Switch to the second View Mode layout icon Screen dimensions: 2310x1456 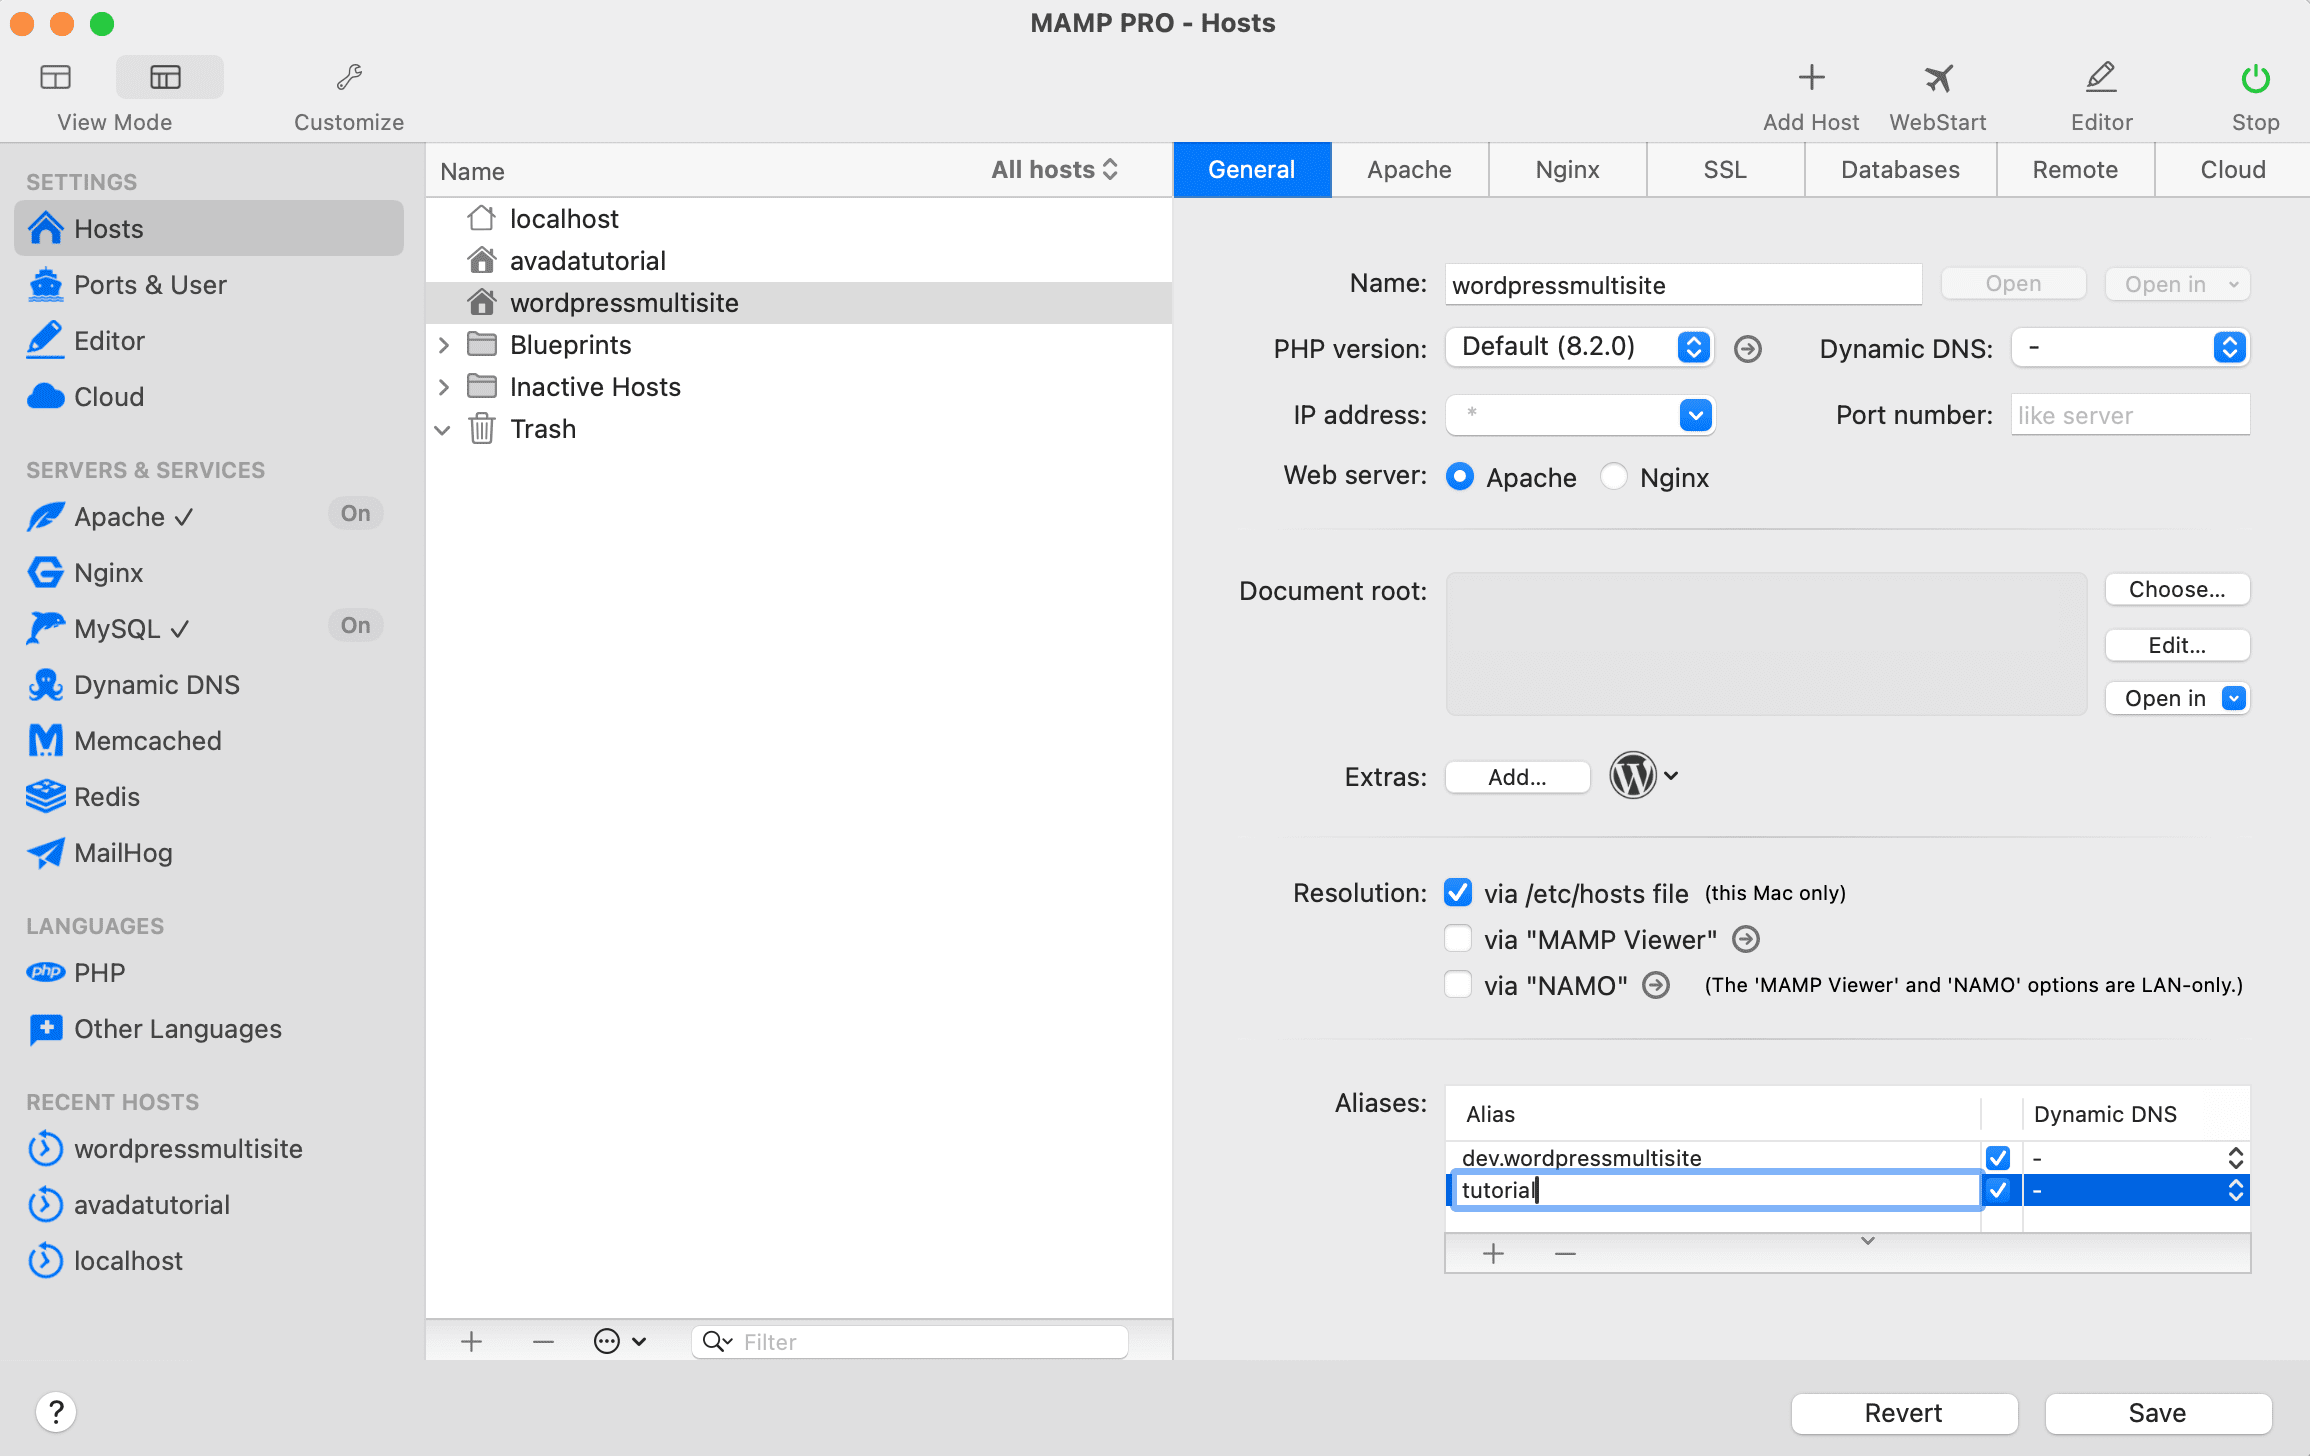(x=166, y=77)
